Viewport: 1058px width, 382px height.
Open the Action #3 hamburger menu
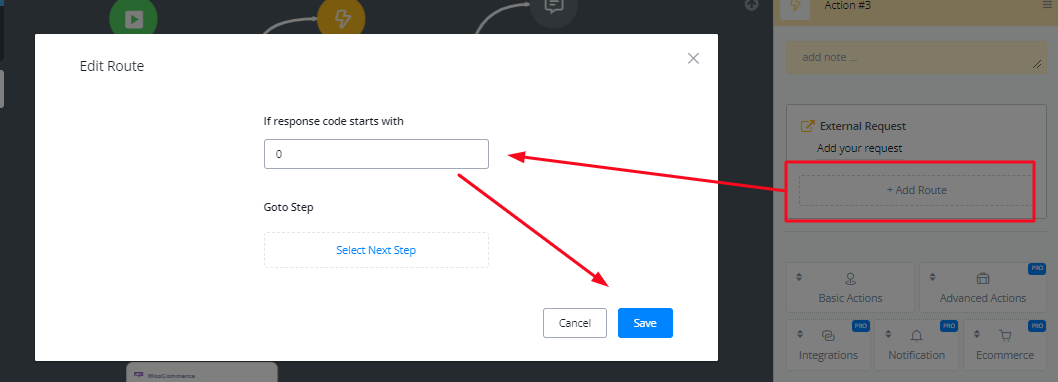pos(1047,5)
